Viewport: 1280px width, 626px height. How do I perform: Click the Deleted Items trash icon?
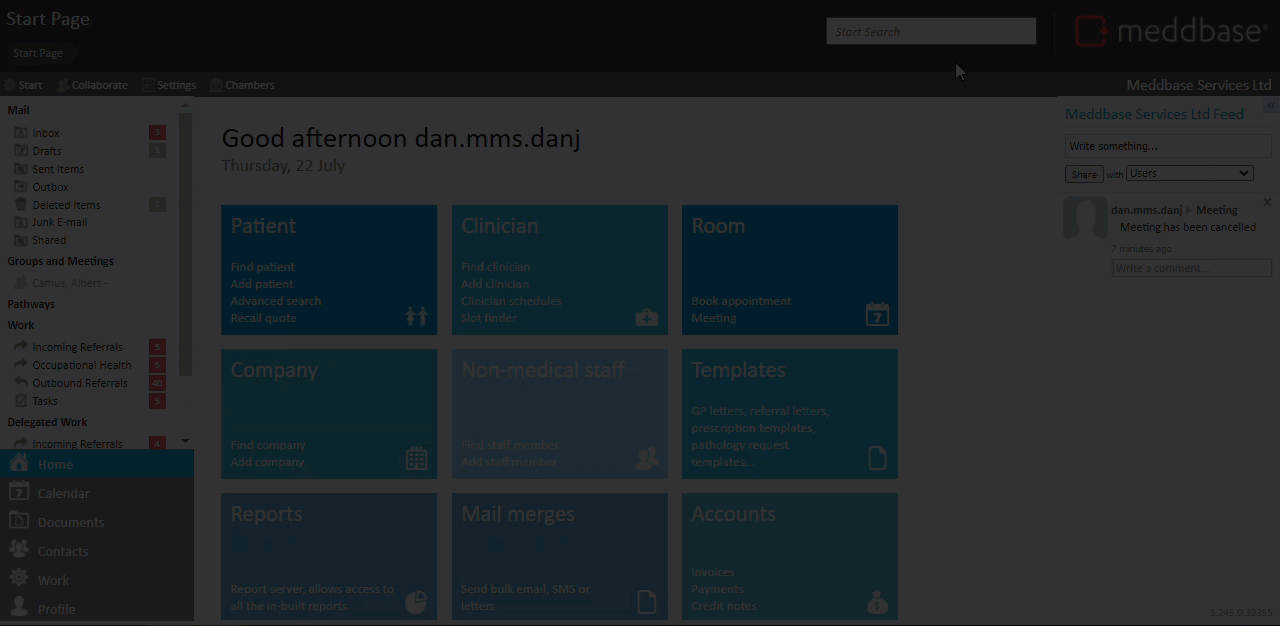[x=20, y=205]
